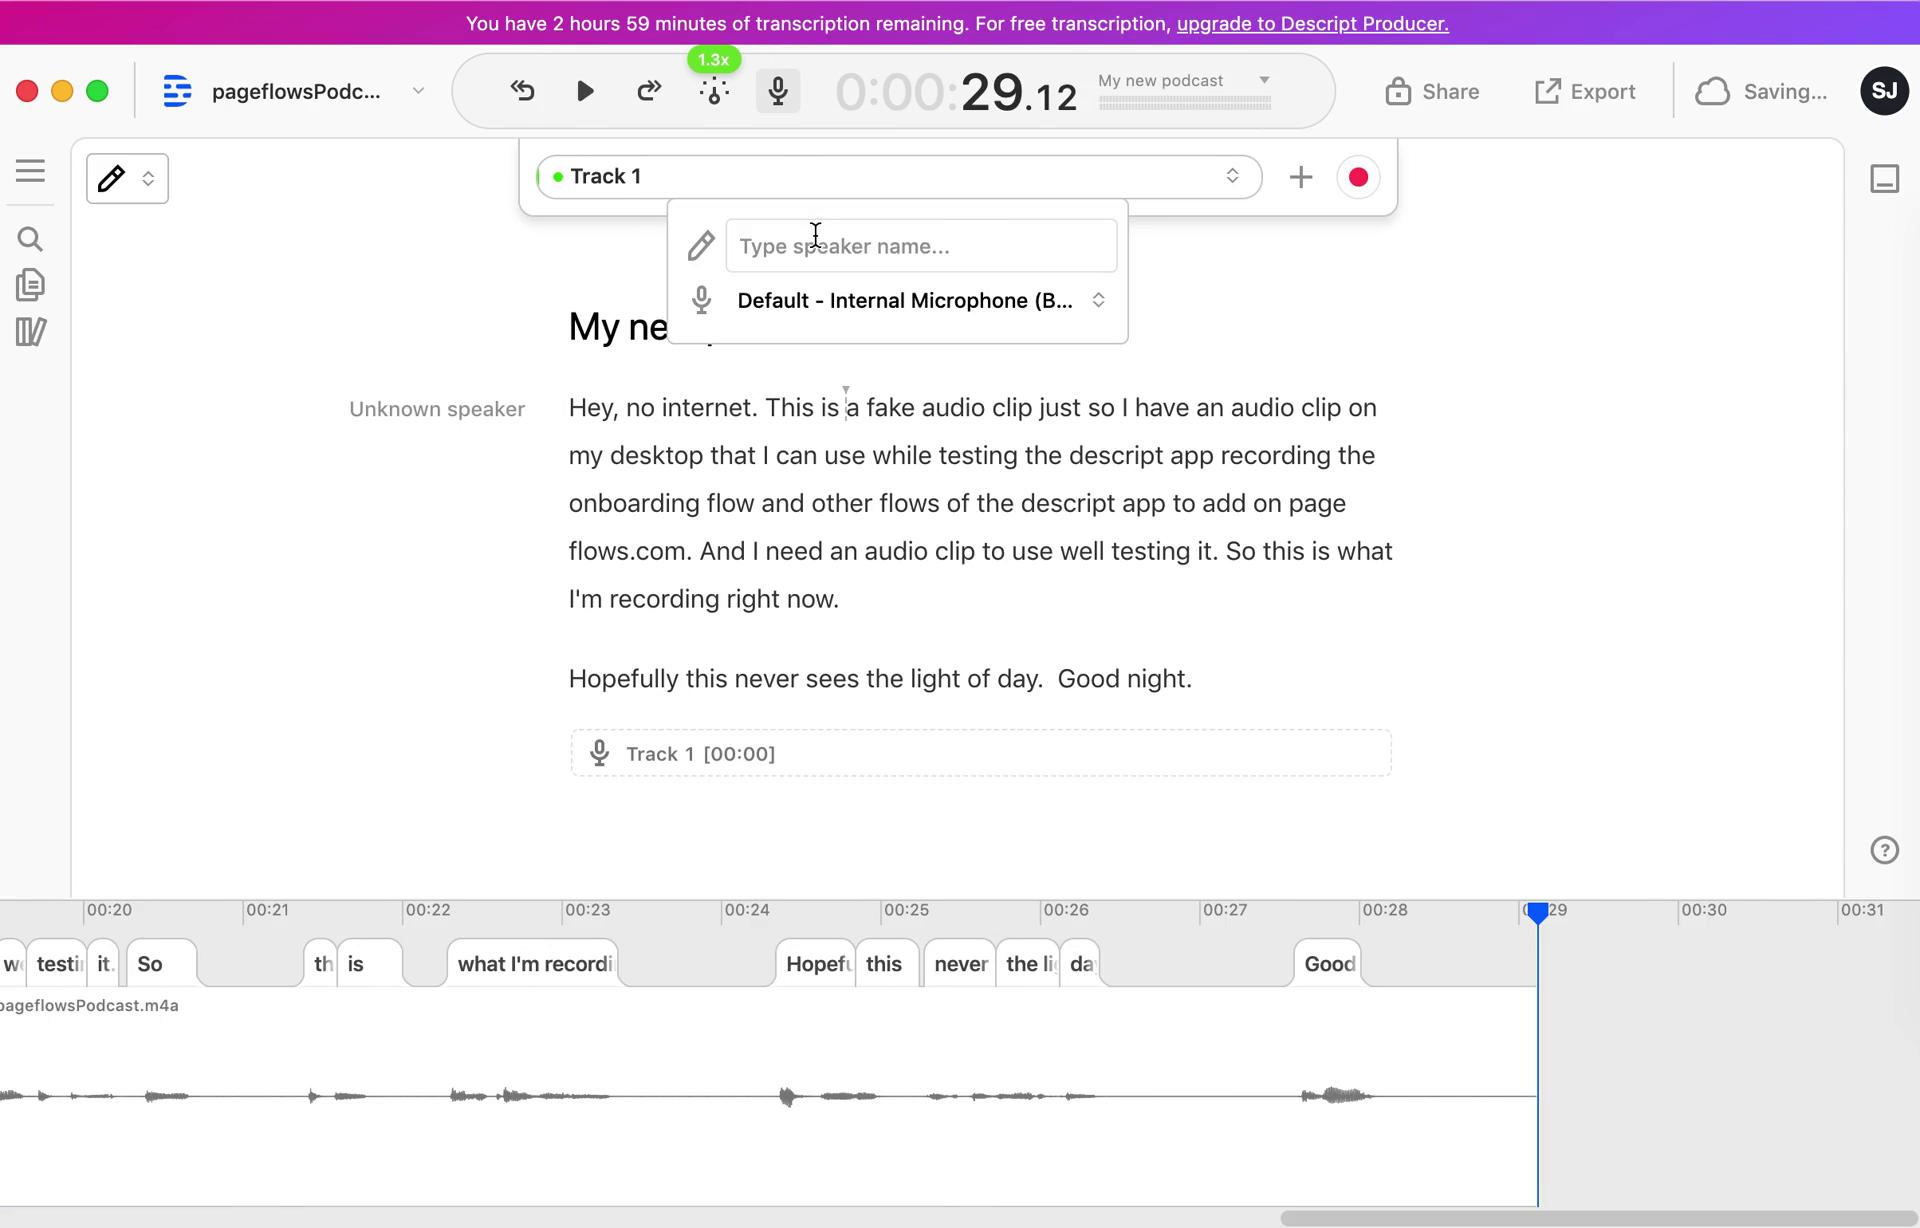Viewport: 1920px width, 1228px height.
Task: Click the Track 1 [00:00] placeholder
Action: [981, 753]
